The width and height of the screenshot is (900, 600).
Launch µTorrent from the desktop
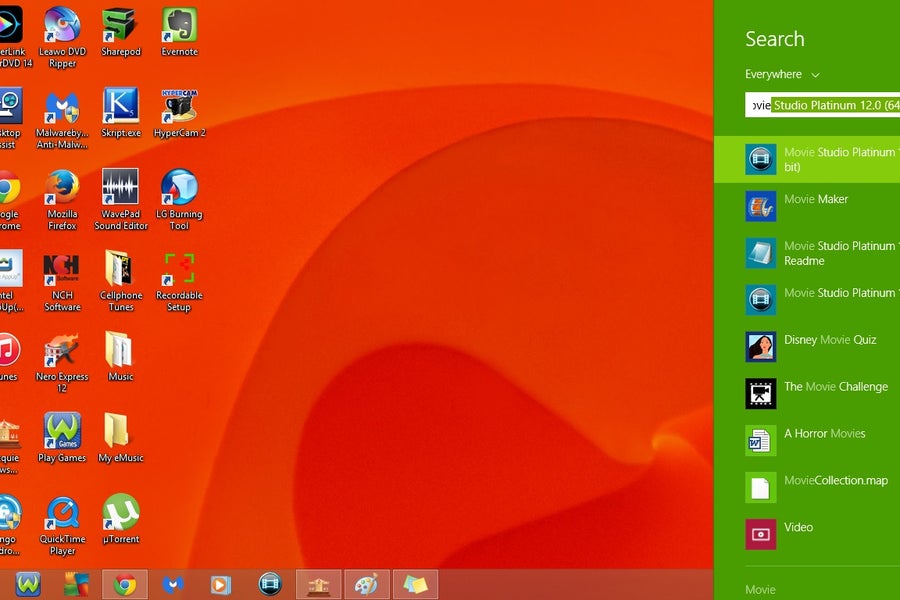(121, 519)
